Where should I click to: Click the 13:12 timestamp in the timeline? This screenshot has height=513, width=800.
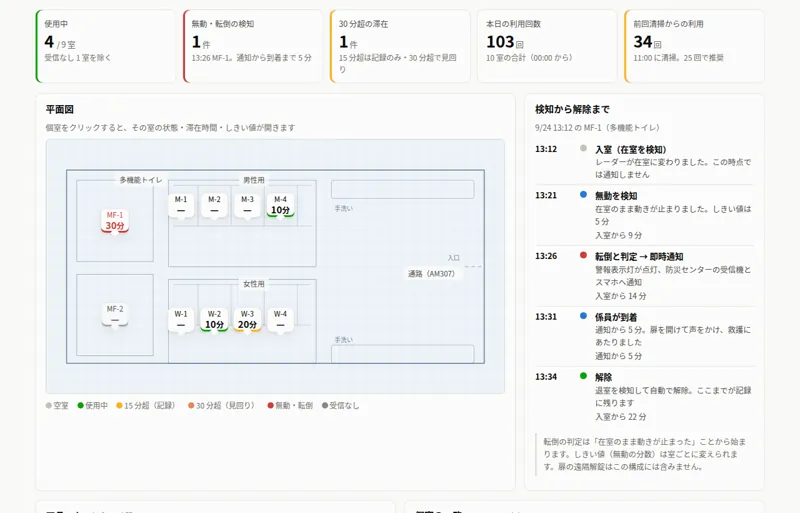[x=546, y=150]
